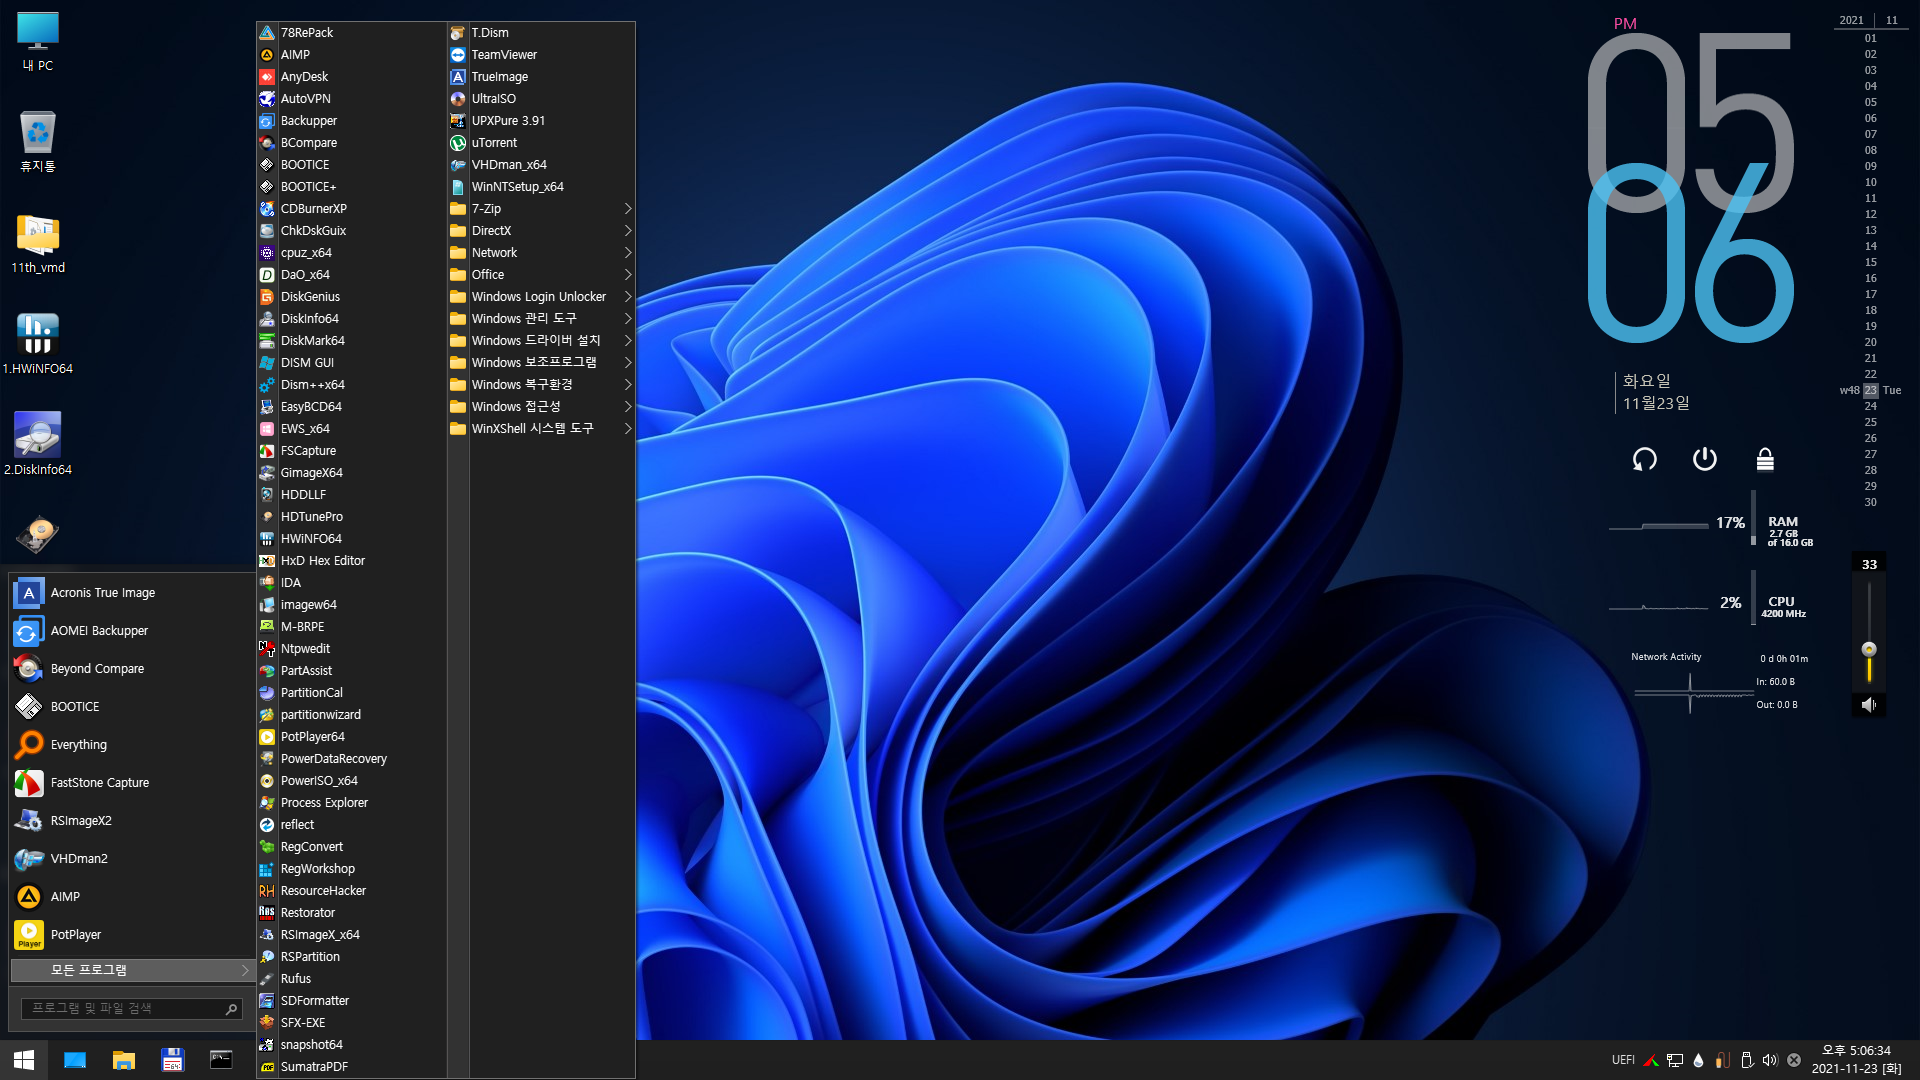This screenshot has width=1920, height=1080.
Task: Open the 11th_vmd folder on desktop
Action: 38,243
